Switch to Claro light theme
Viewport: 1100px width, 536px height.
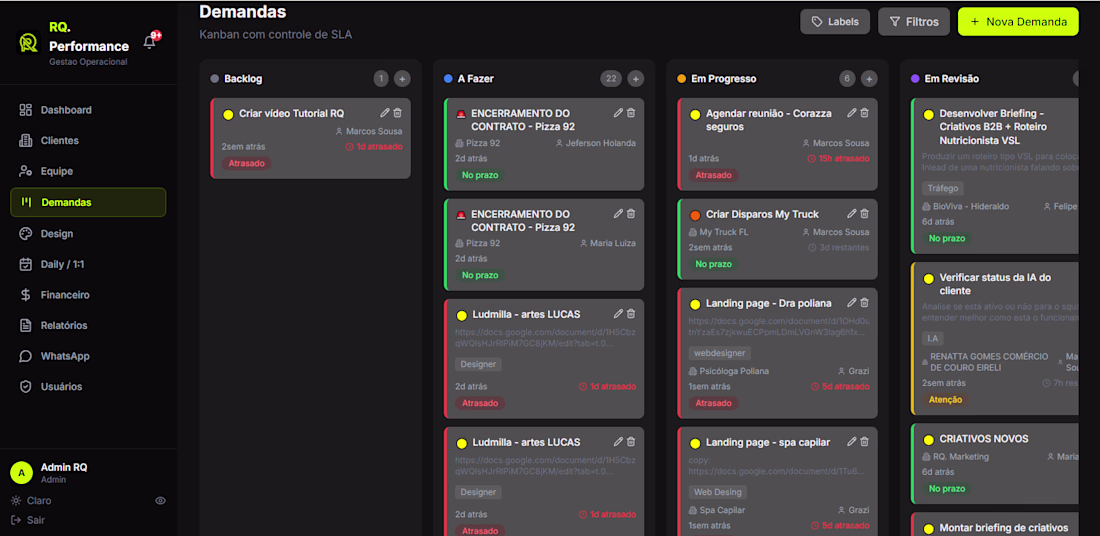(32, 501)
